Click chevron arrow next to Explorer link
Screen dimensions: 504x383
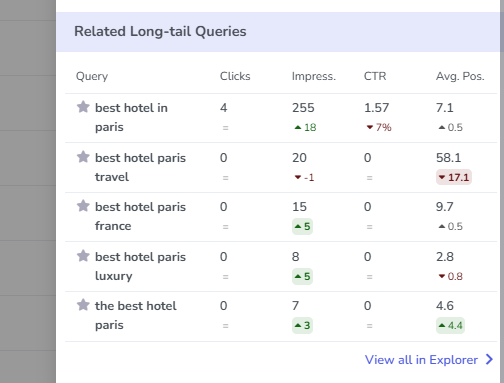click(489, 359)
